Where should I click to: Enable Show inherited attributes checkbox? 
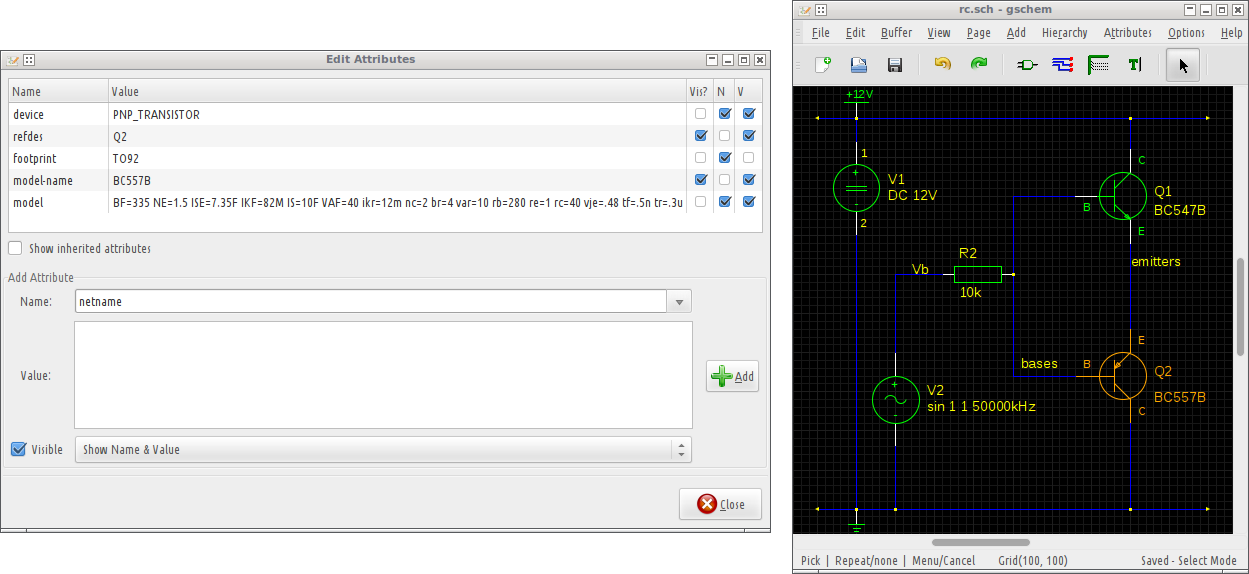tap(15, 248)
